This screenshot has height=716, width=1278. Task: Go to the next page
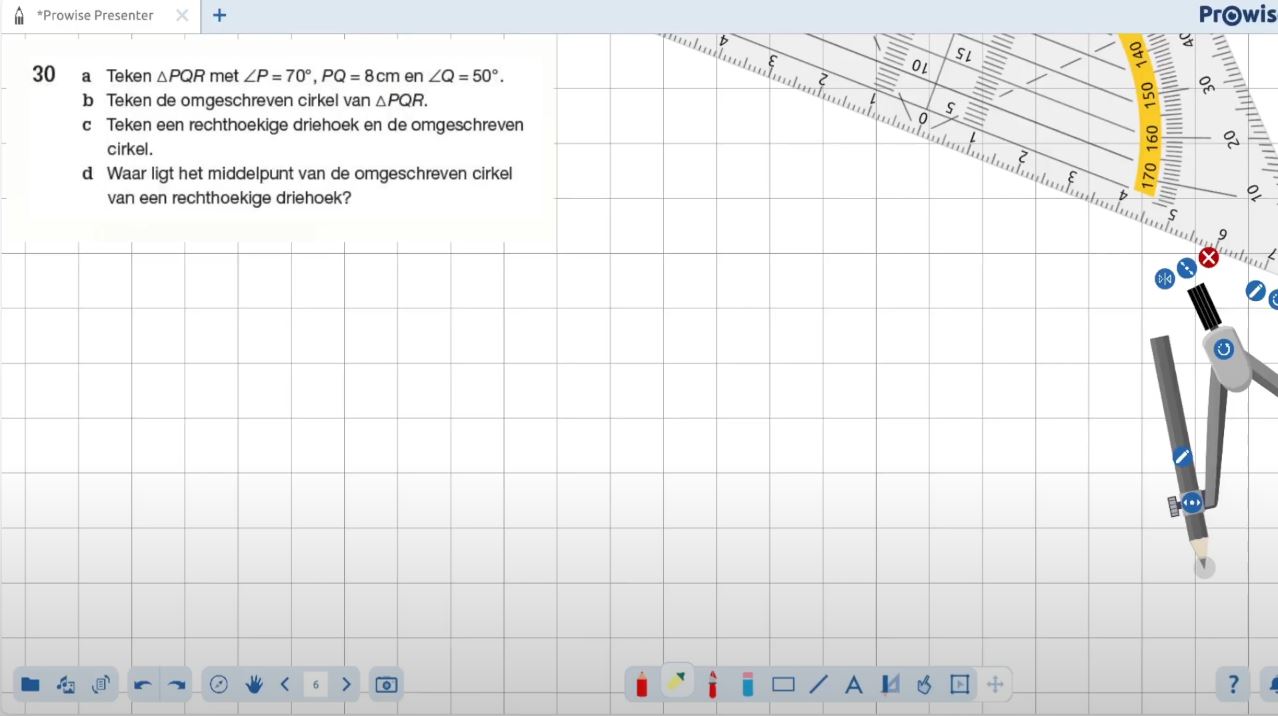pyautogui.click(x=346, y=685)
